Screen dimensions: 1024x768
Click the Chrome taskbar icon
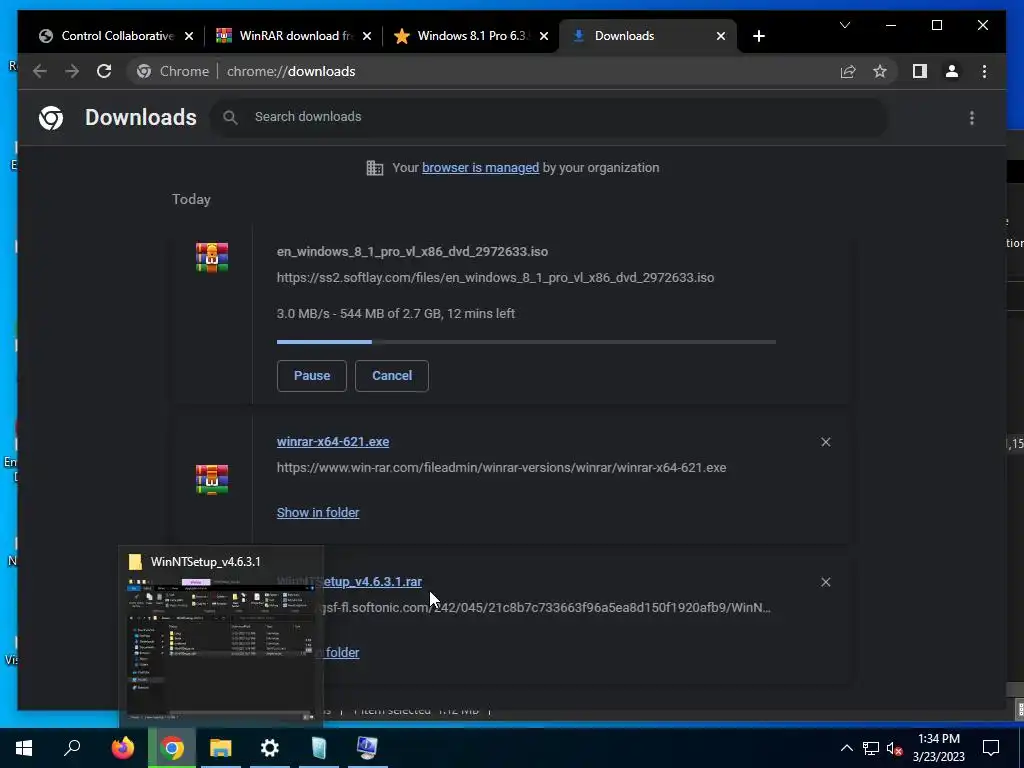pyautogui.click(x=172, y=748)
